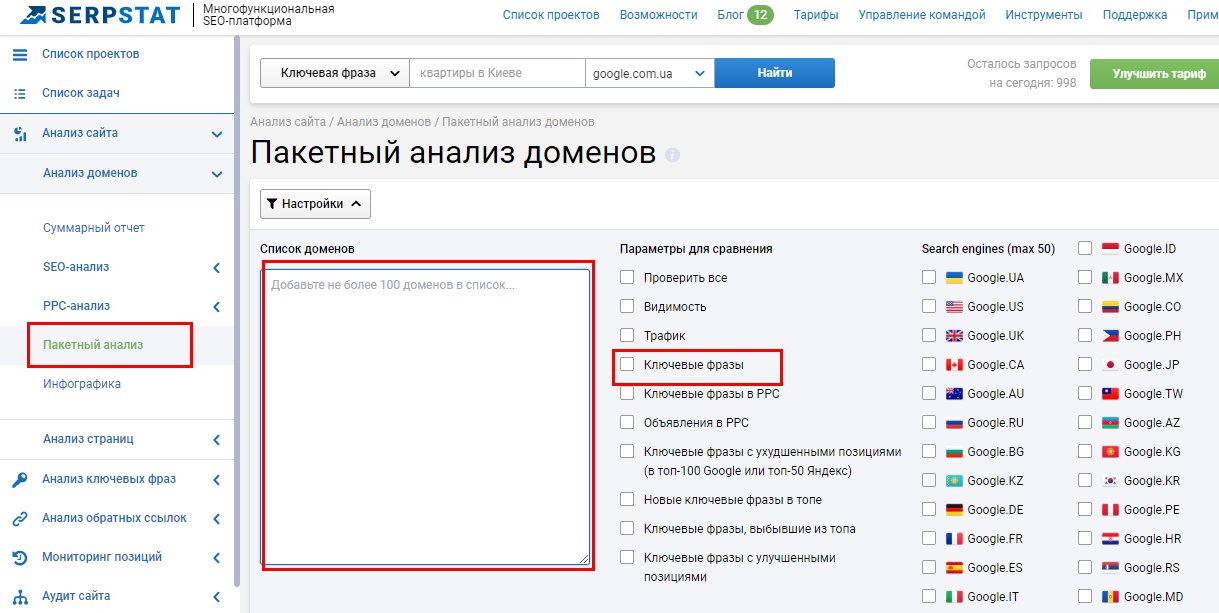Image resolution: width=1219 pixels, height=613 pixels.
Task: Open Инструменты in the top menu
Action: (1044, 15)
